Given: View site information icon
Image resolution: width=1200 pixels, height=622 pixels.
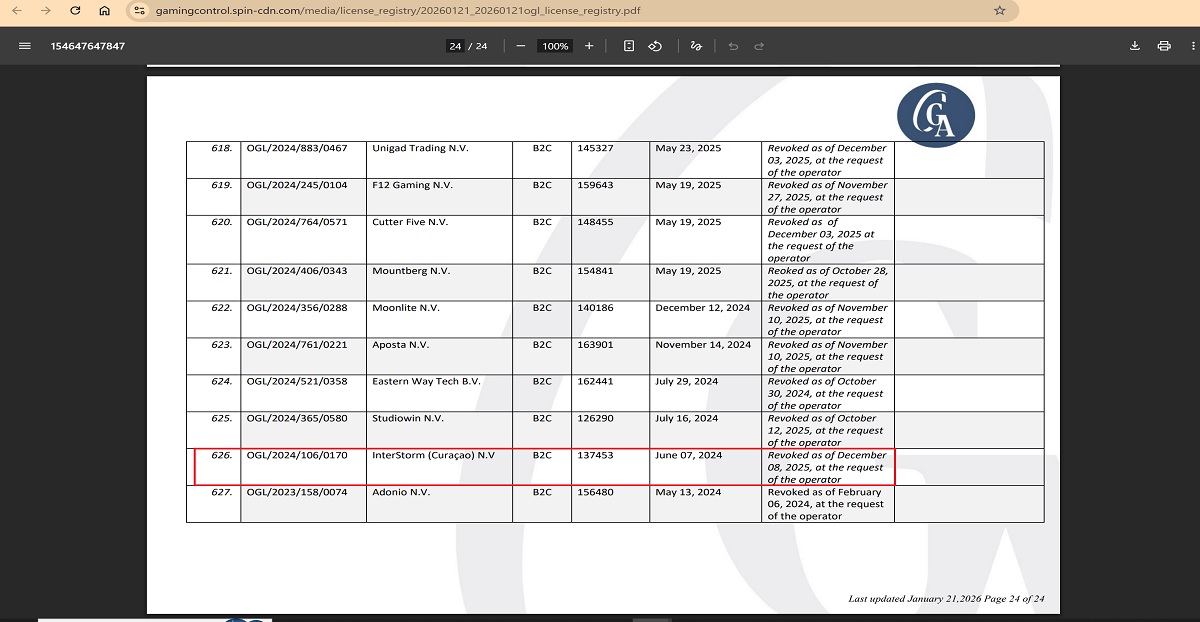Looking at the screenshot, I should (139, 11).
